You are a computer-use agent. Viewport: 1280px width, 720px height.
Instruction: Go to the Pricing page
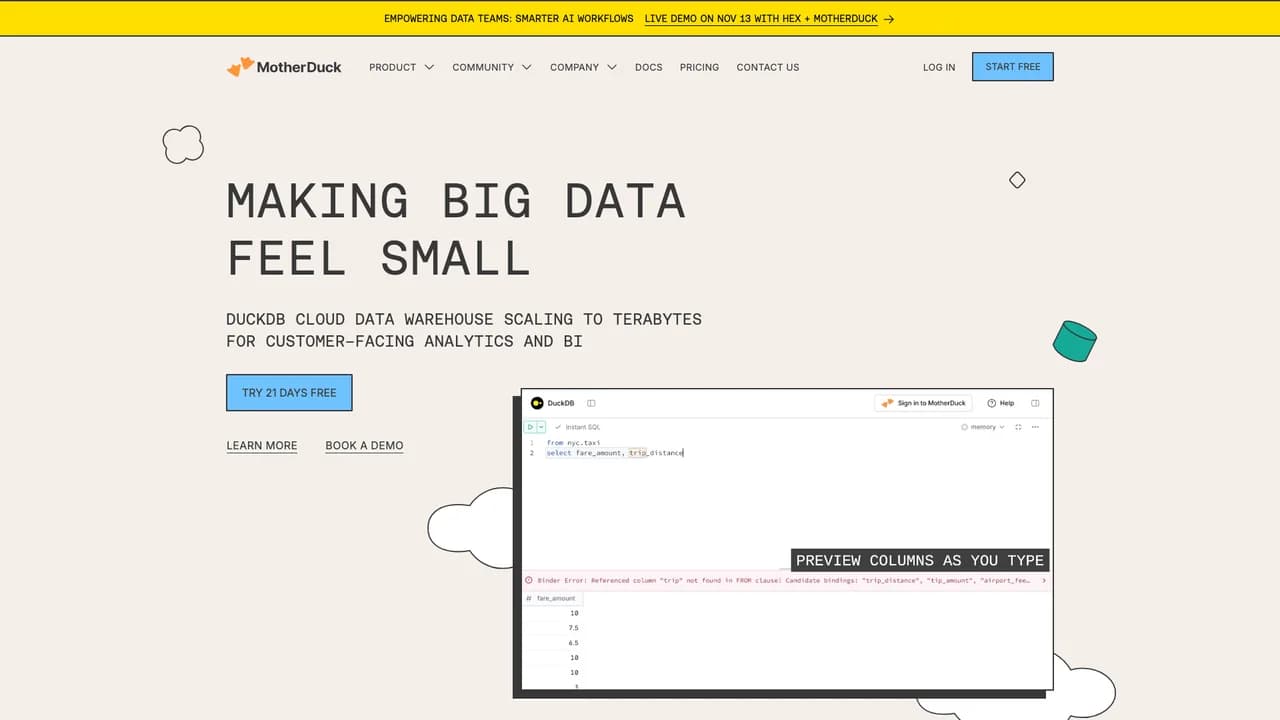click(699, 67)
